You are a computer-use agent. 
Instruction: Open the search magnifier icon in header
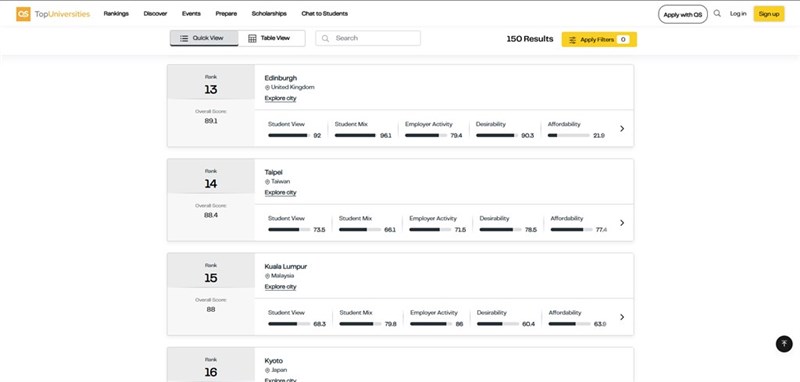[717, 14]
